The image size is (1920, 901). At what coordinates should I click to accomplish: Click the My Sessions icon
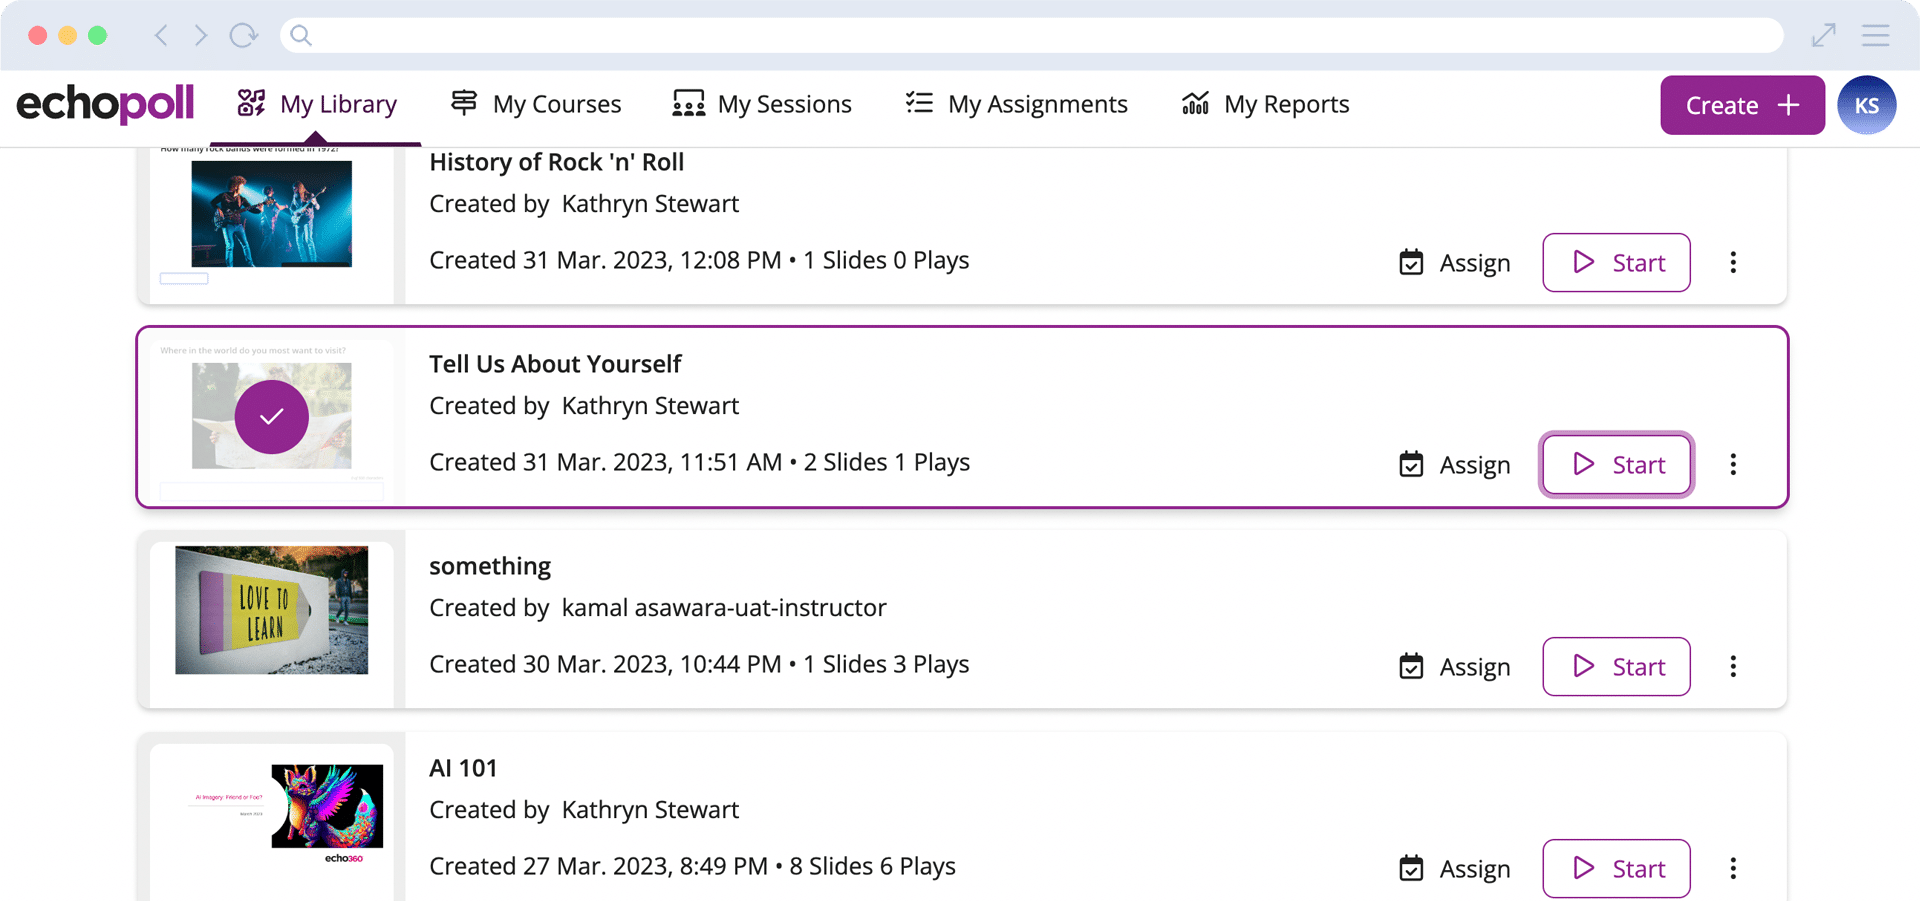click(x=688, y=104)
